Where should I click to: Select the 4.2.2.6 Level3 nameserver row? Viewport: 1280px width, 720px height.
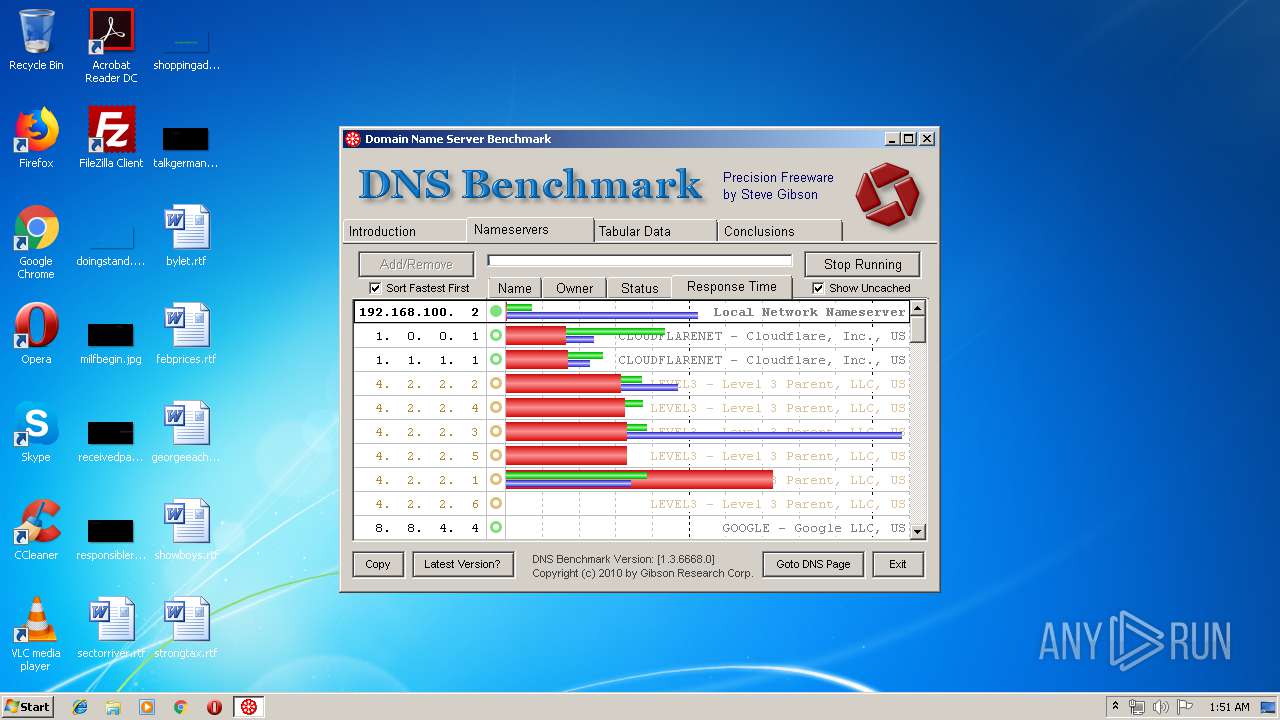(631, 504)
